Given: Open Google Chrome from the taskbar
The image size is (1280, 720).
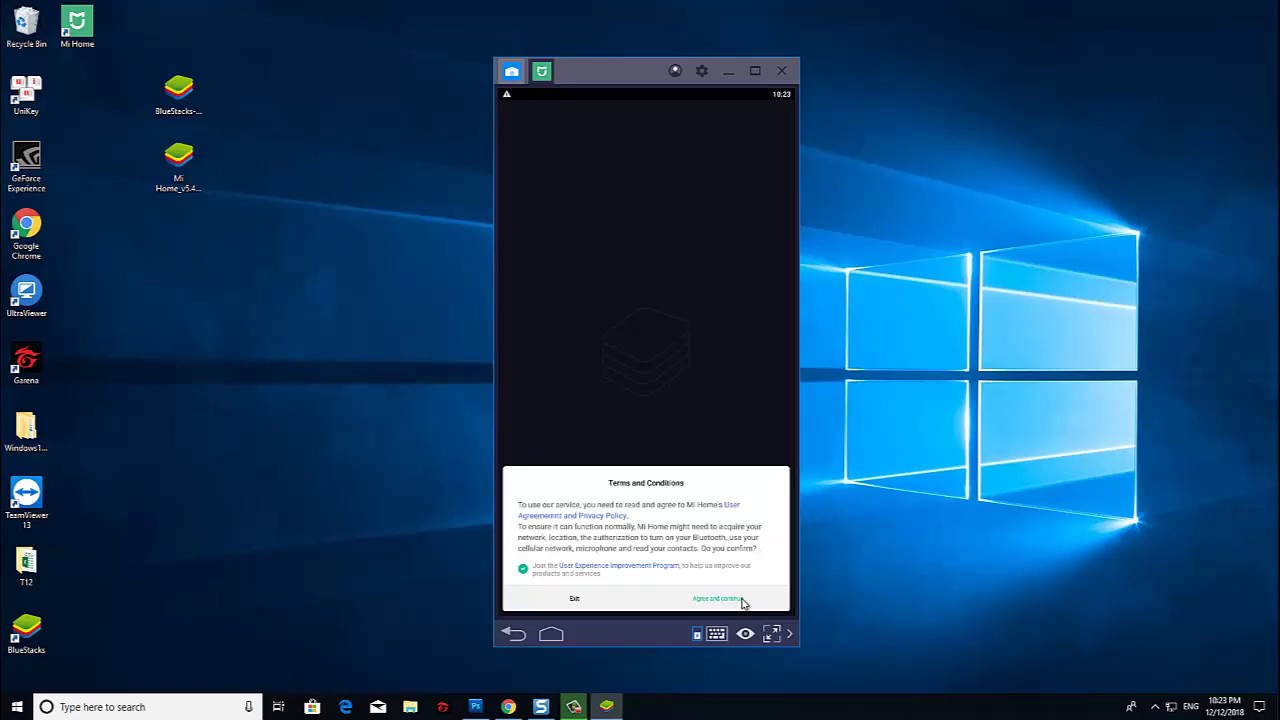Looking at the screenshot, I should coord(508,707).
